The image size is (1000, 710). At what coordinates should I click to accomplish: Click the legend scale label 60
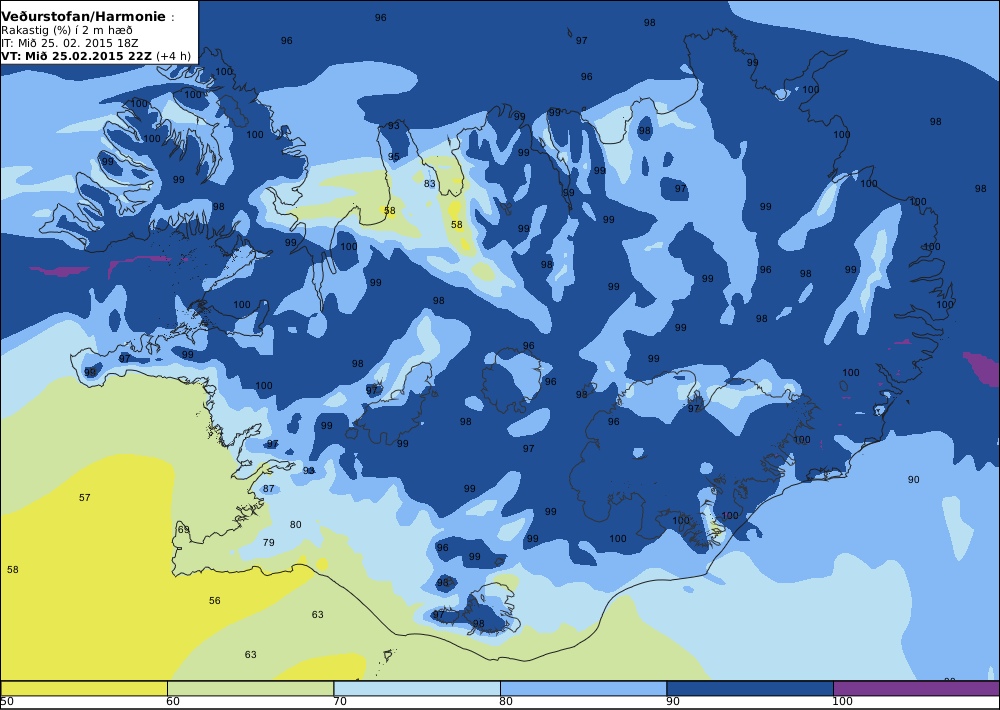(x=173, y=702)
